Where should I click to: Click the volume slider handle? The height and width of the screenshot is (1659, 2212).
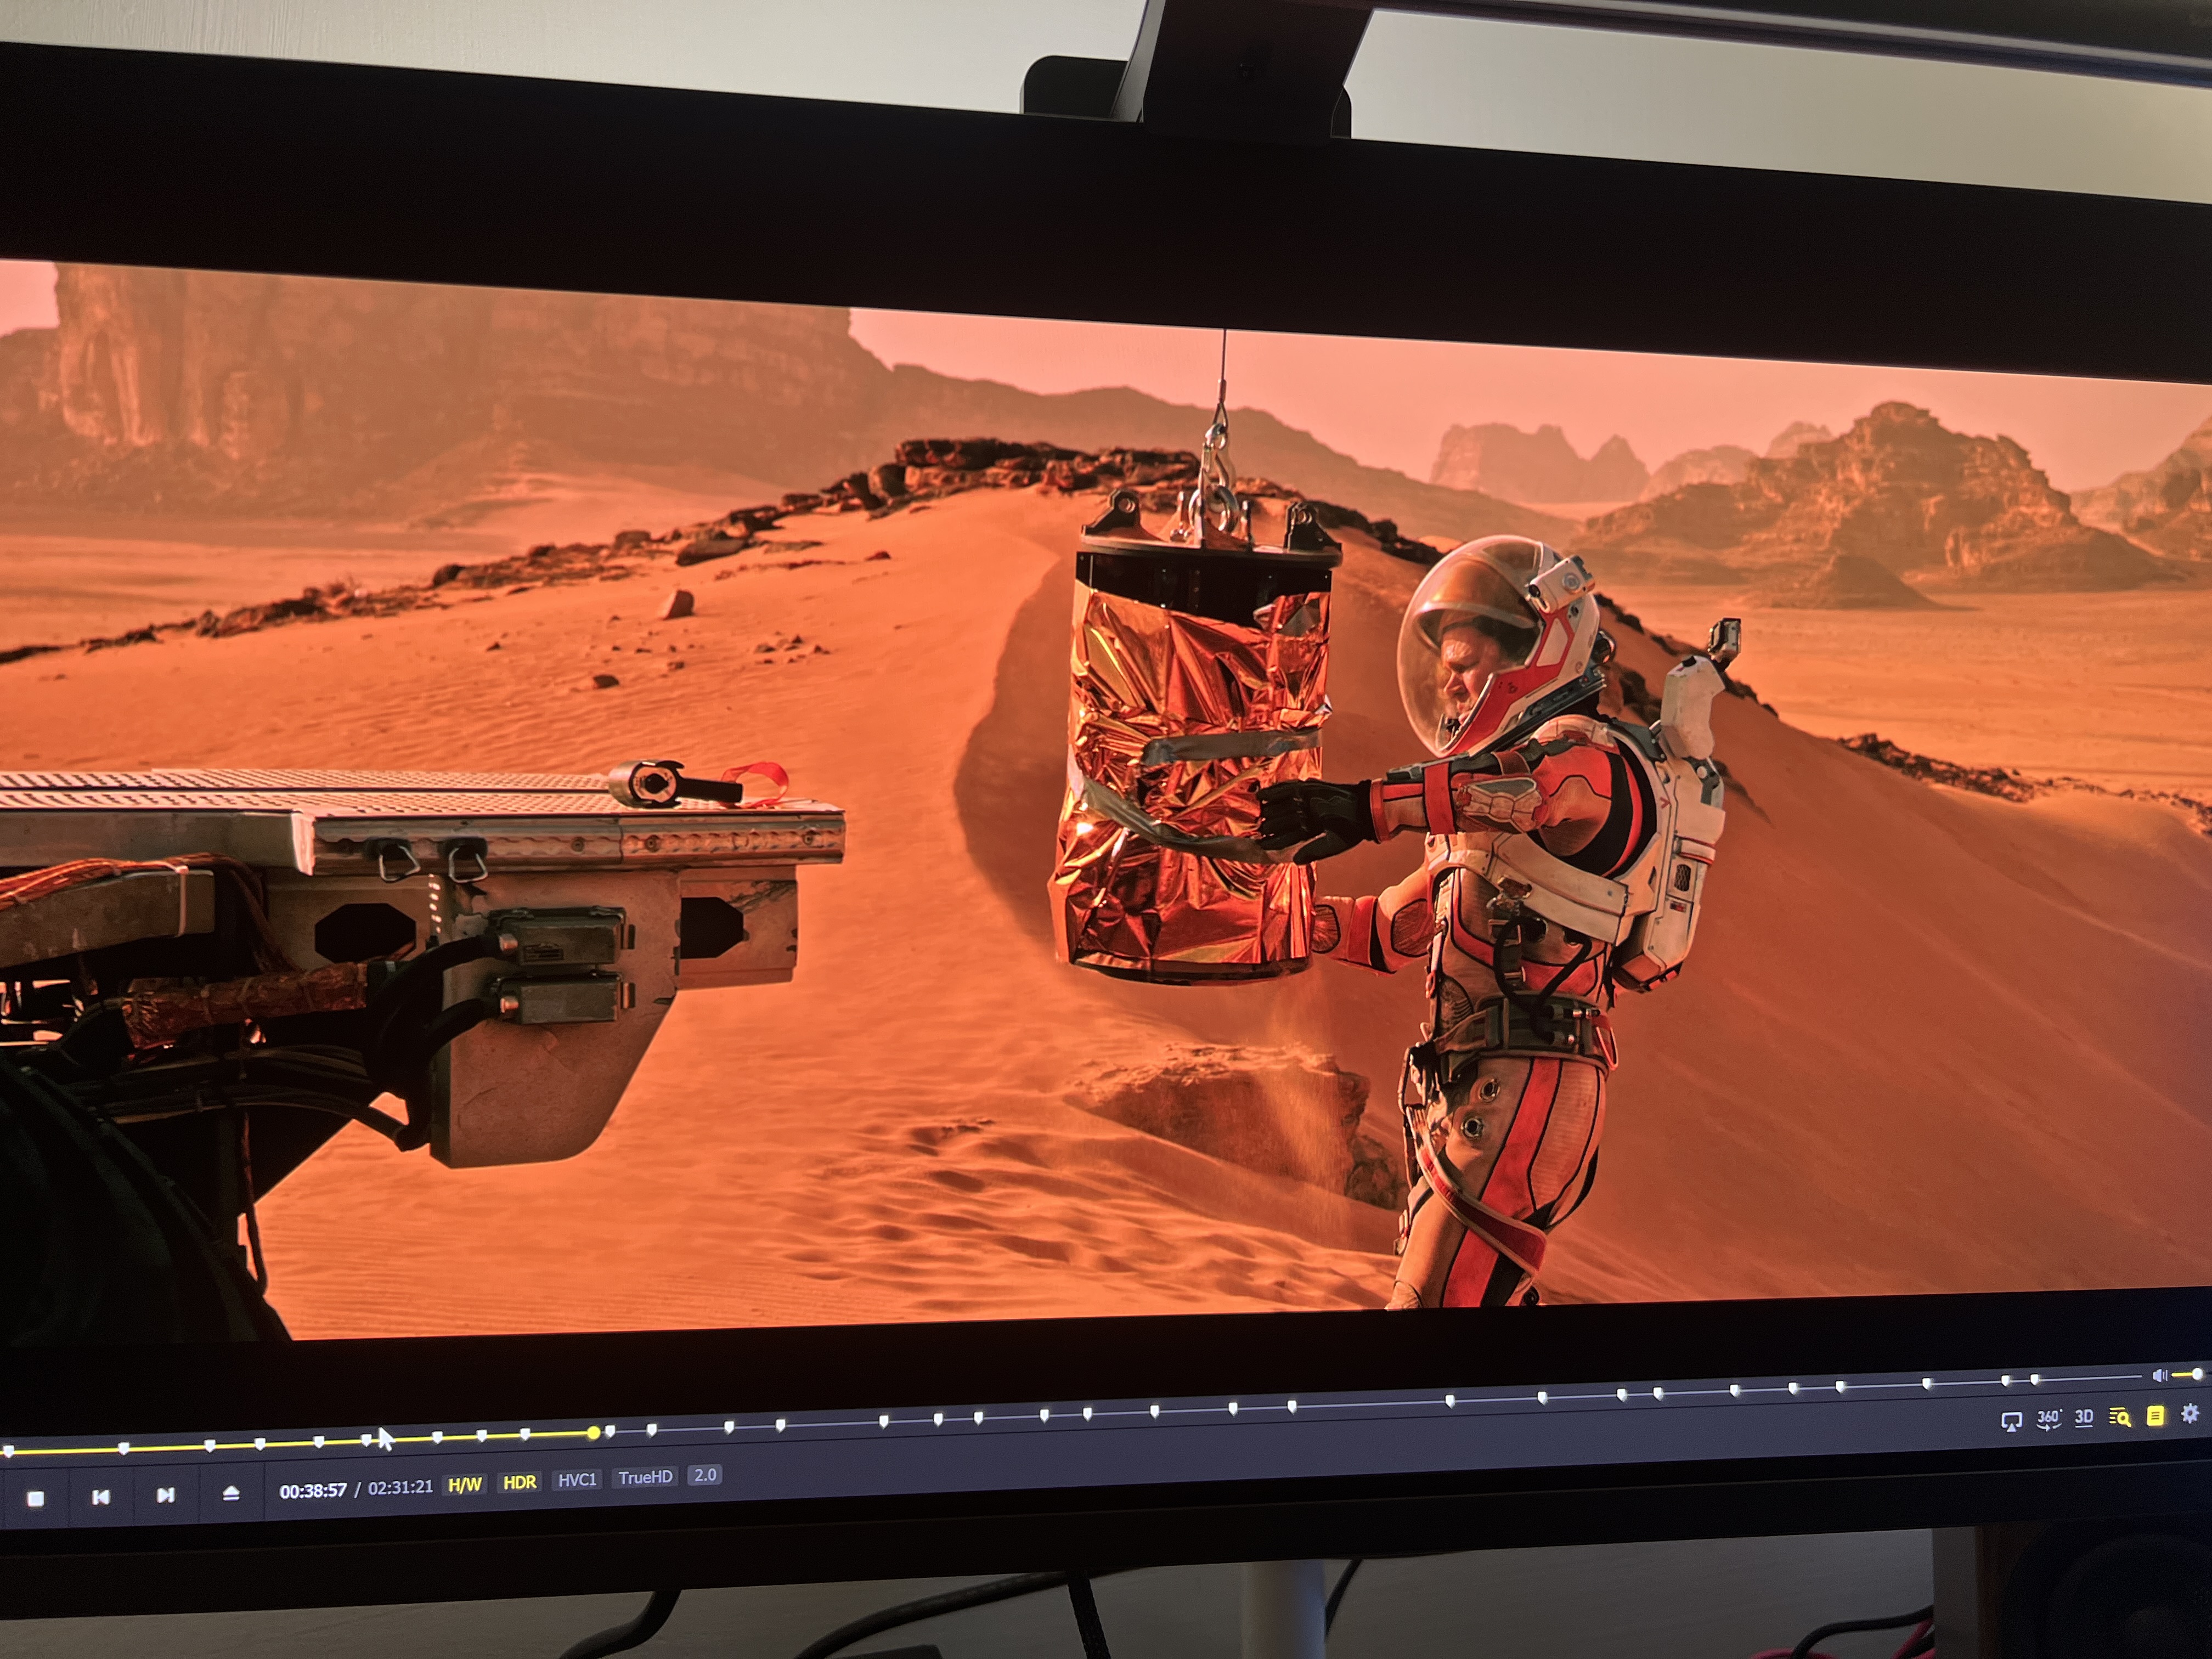pyautogui.click(x=2197, y=1374)
